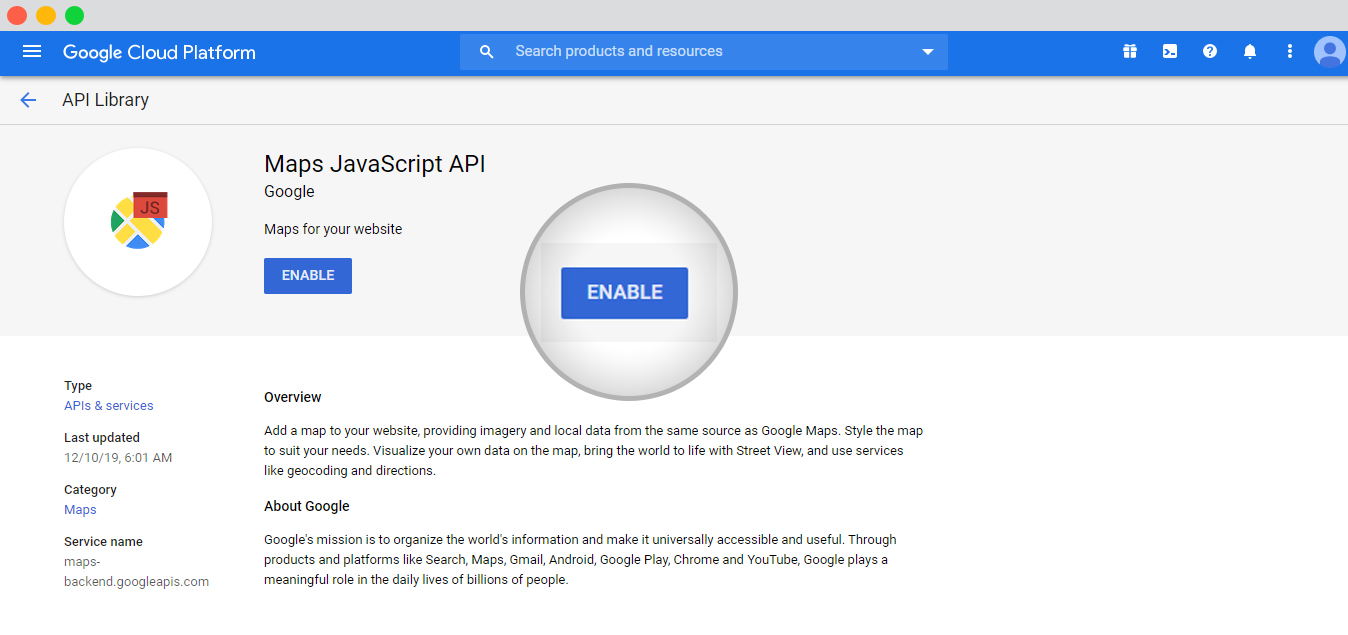Click the Maps JavaScript API logo

click(x=138, y=222)
